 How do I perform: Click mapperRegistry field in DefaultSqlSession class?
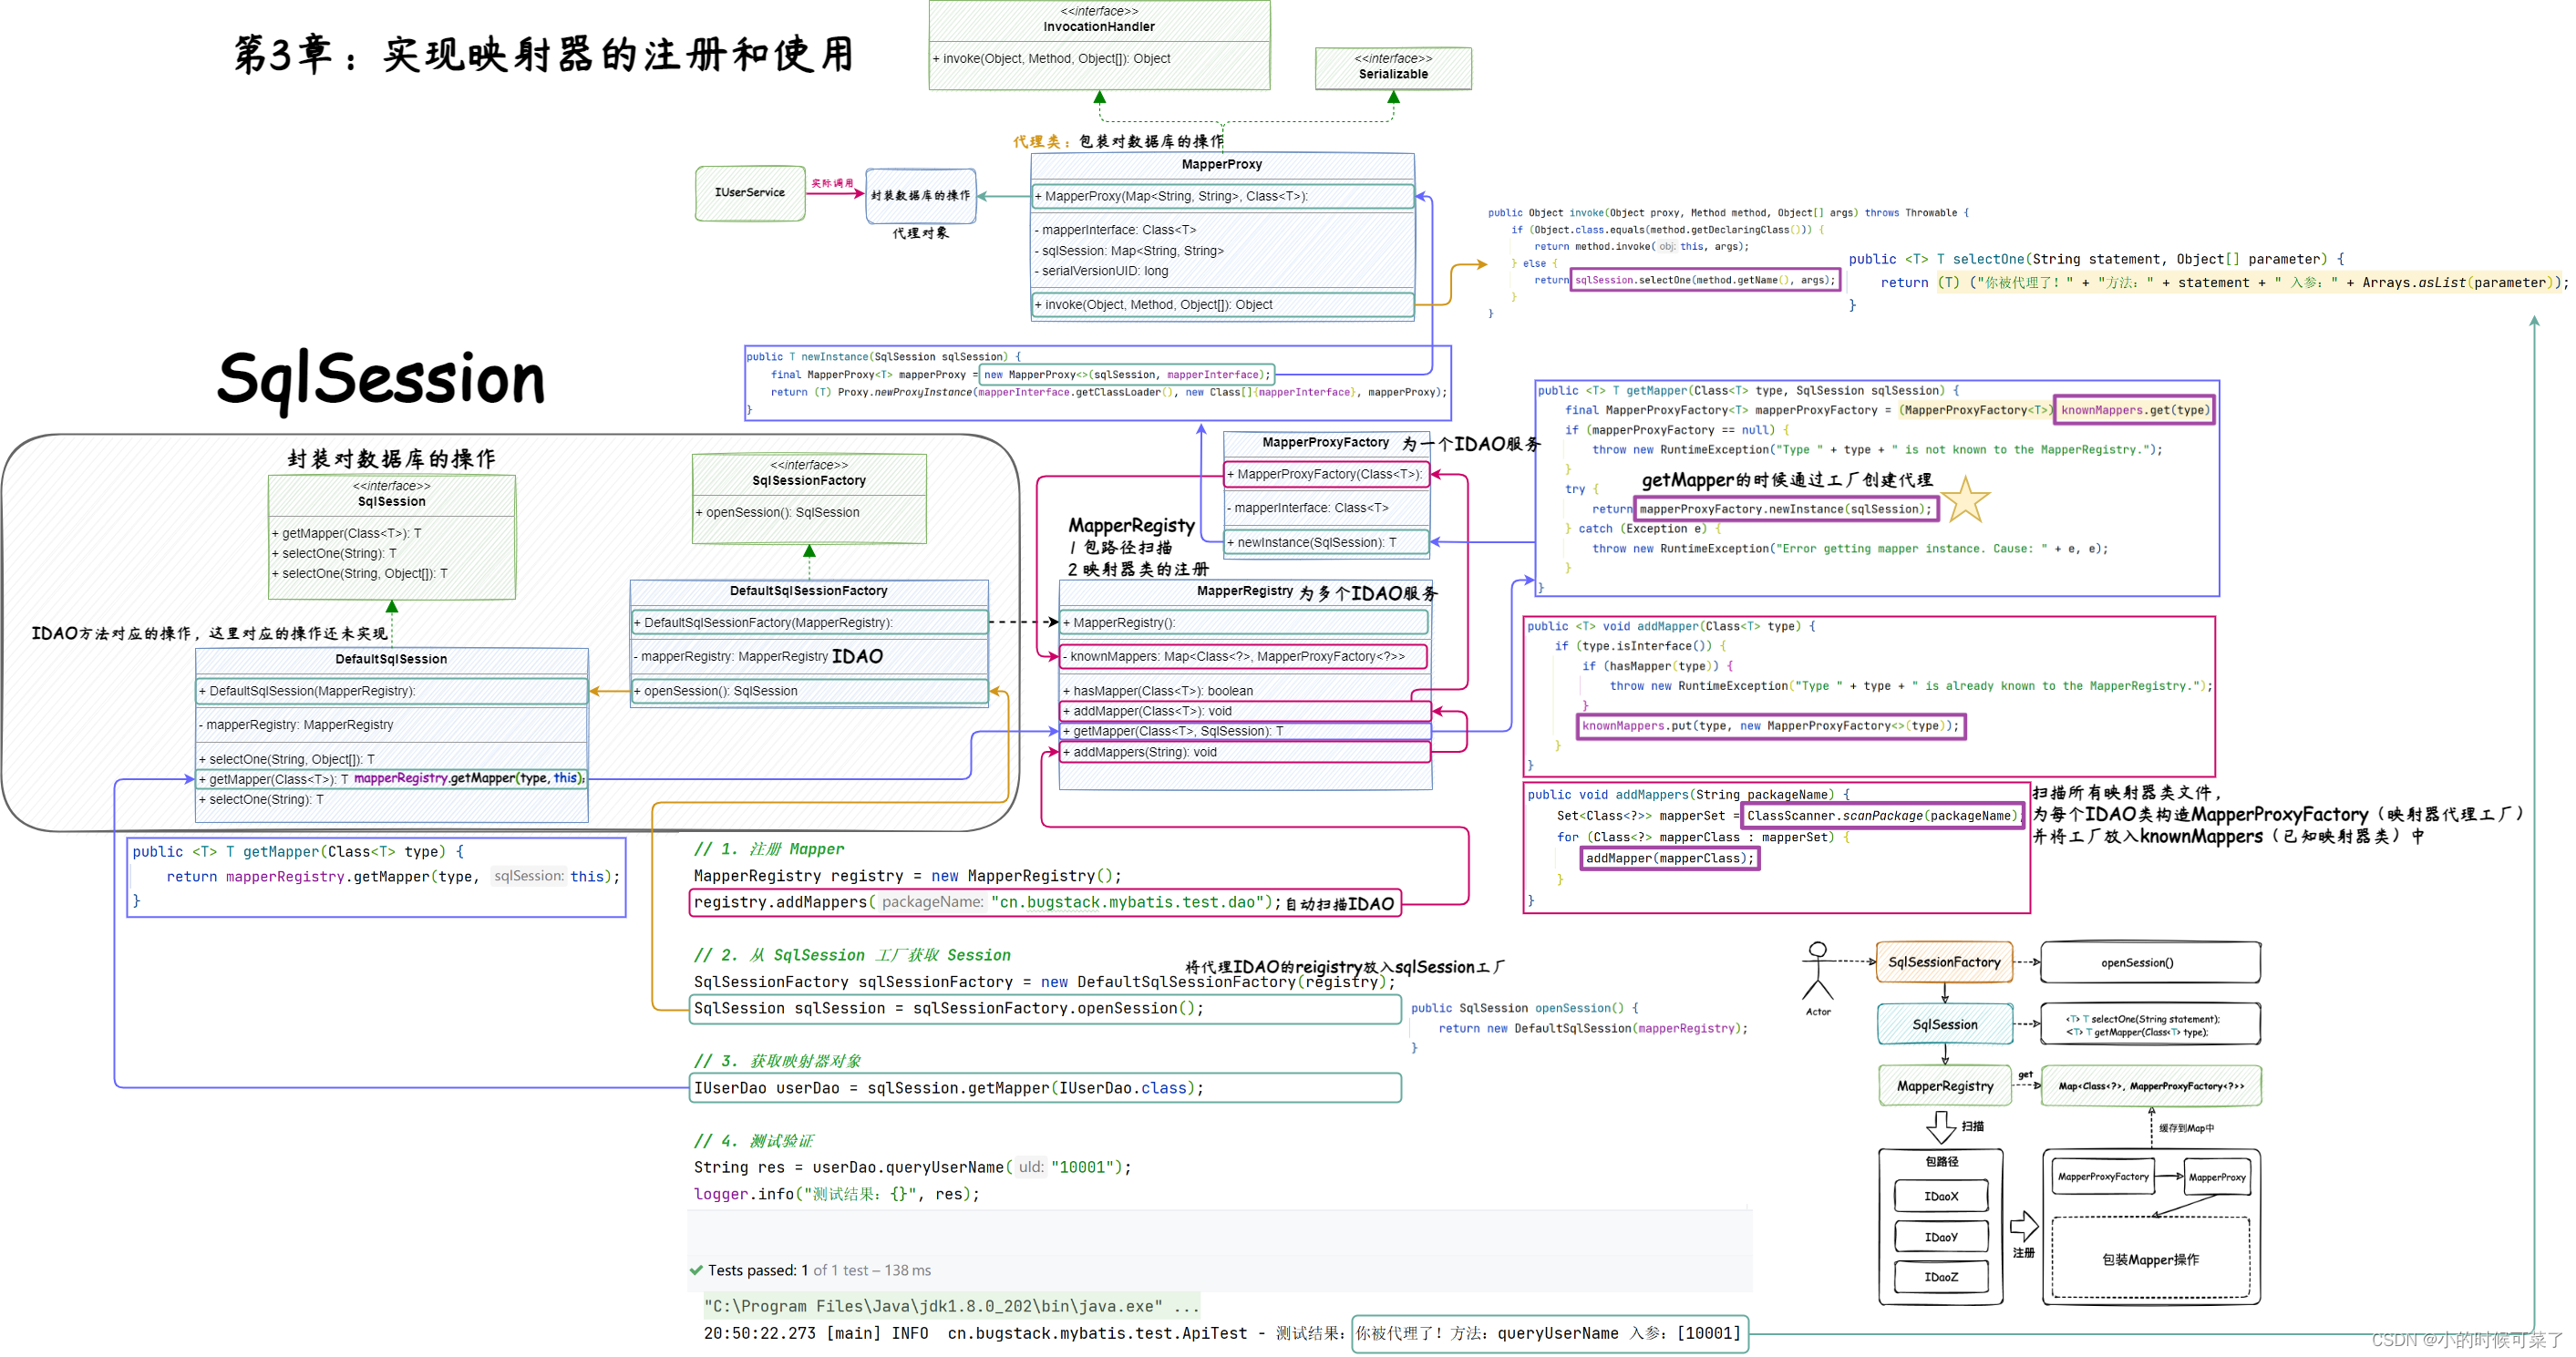(296, 725)
